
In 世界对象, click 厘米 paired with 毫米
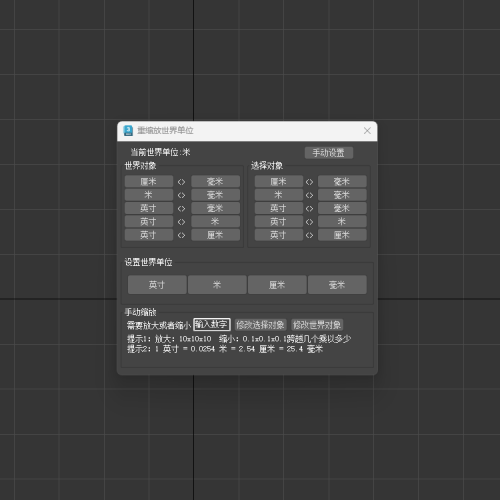pos(149,182)
